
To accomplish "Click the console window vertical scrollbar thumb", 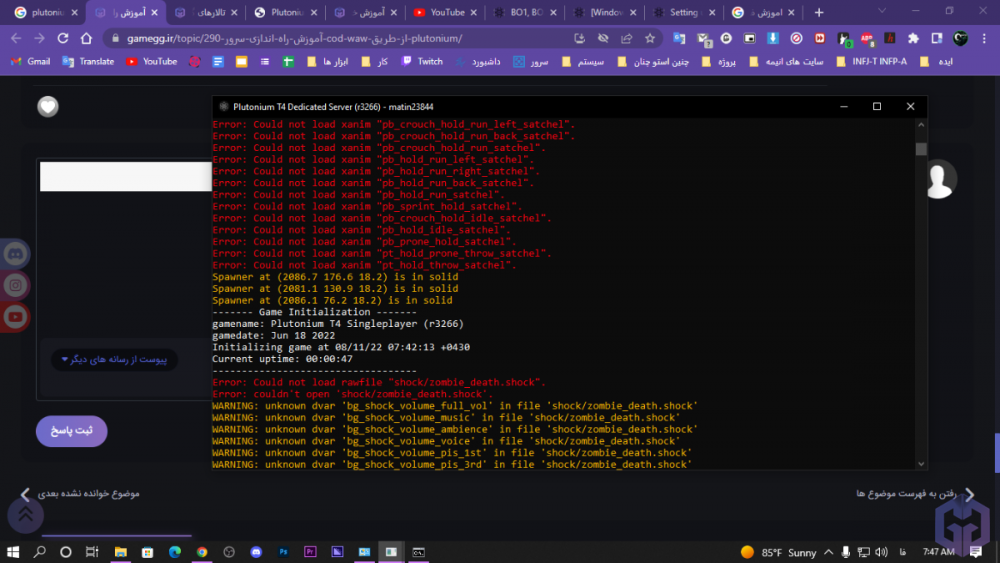I will (x=921, y=149).
